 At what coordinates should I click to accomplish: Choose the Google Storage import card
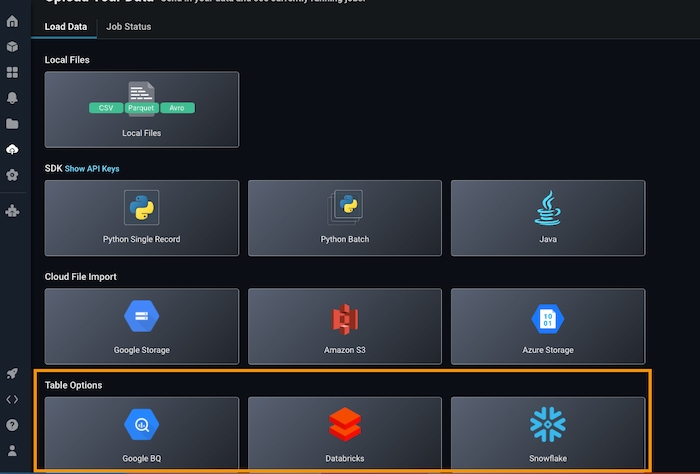pos(142,326)
